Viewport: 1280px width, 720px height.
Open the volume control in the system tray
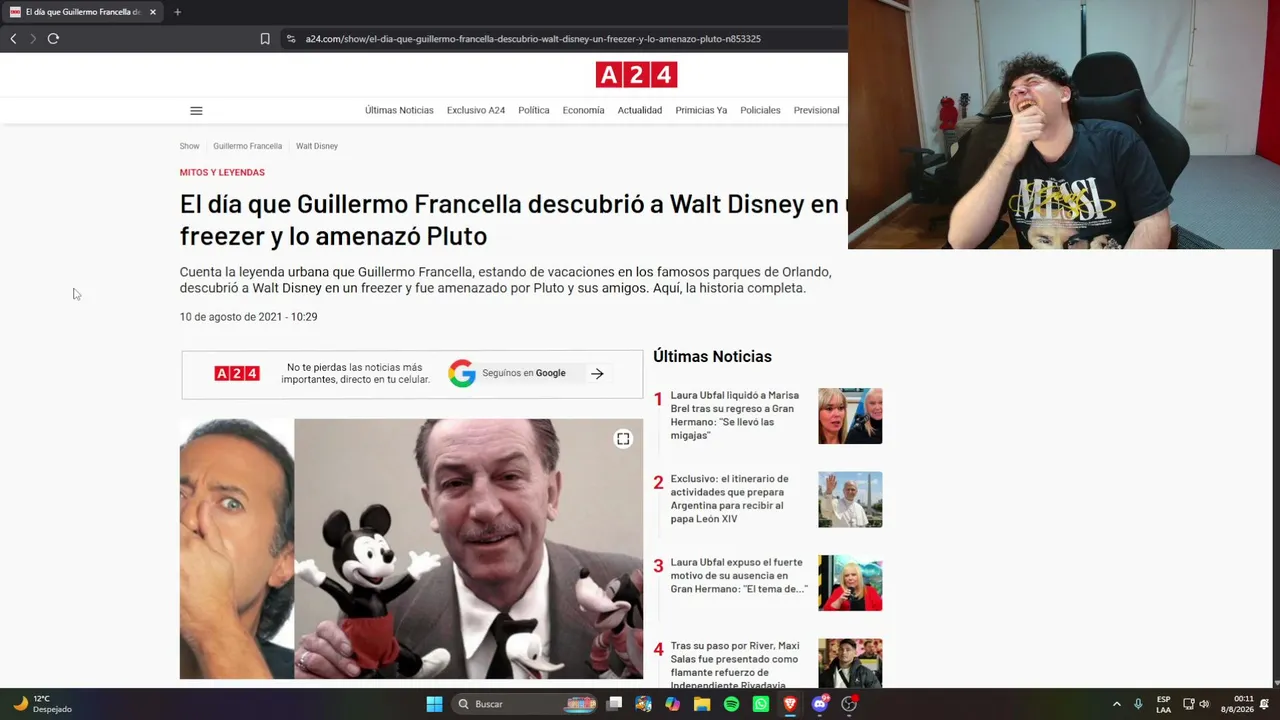[1204, 704]
